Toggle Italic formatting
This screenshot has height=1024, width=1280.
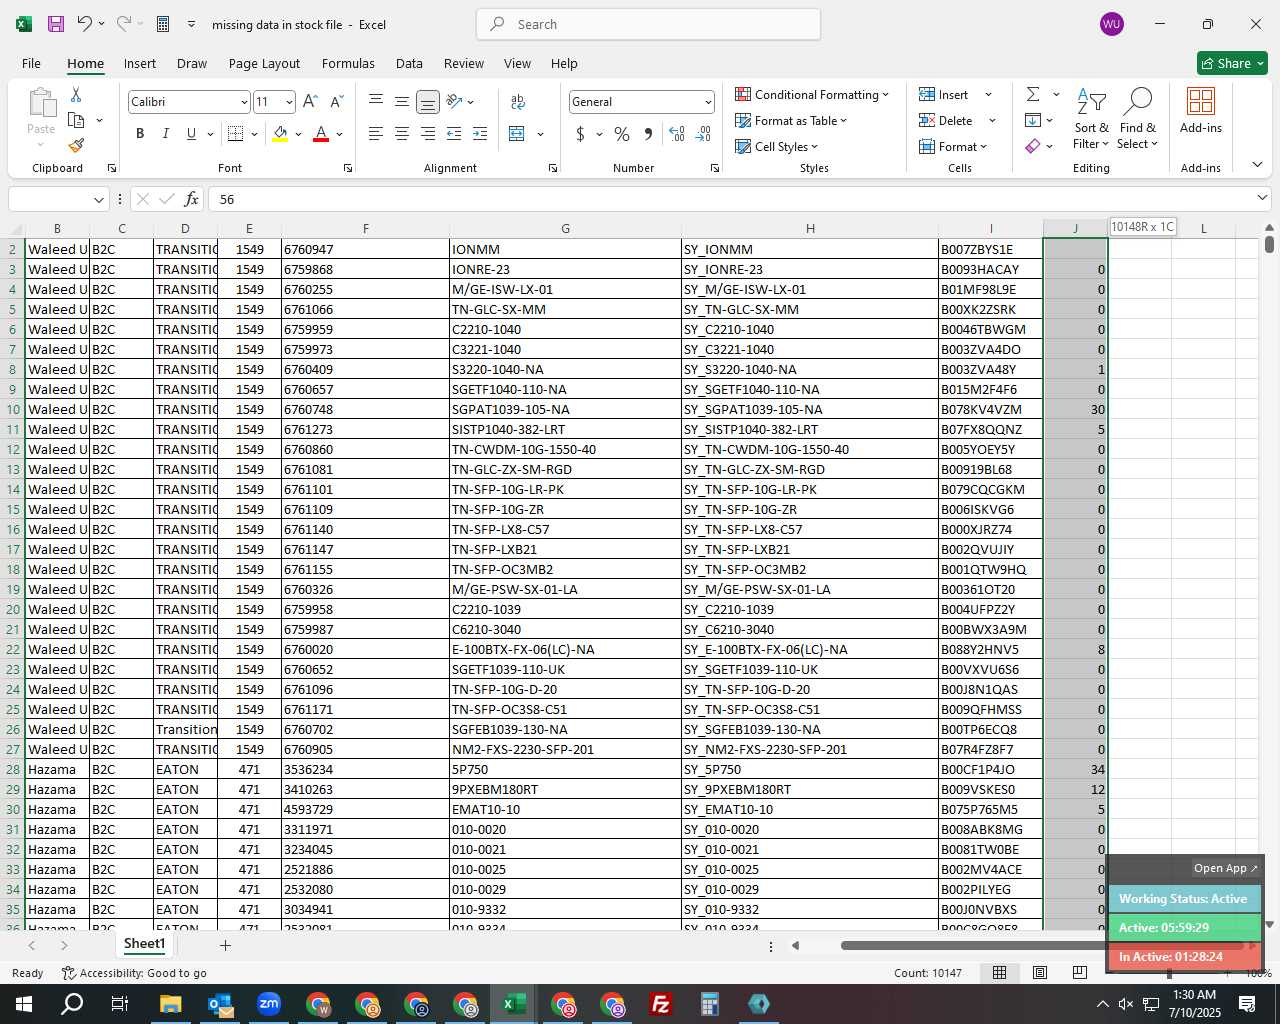coord(165,133)
